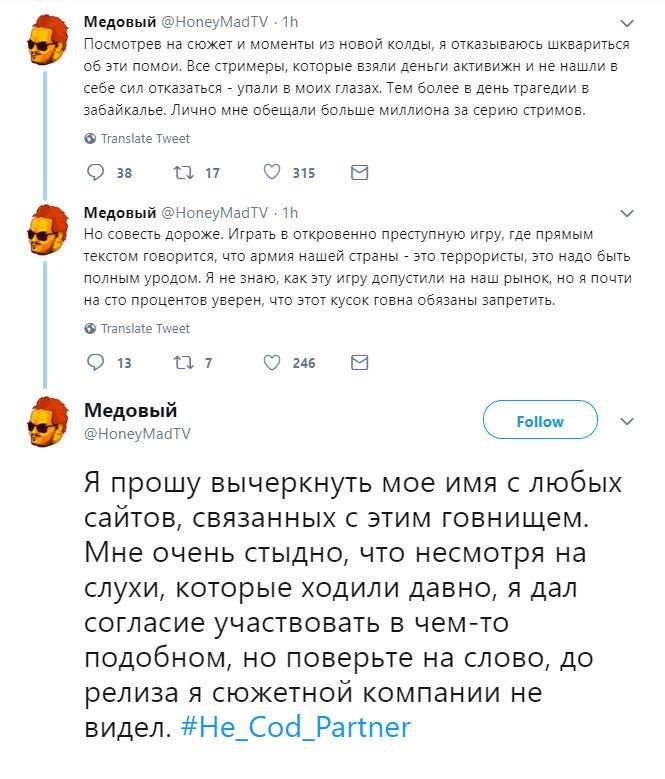Translate the first tweet
The width and height of the screenshot is (665, 779).
143,138
